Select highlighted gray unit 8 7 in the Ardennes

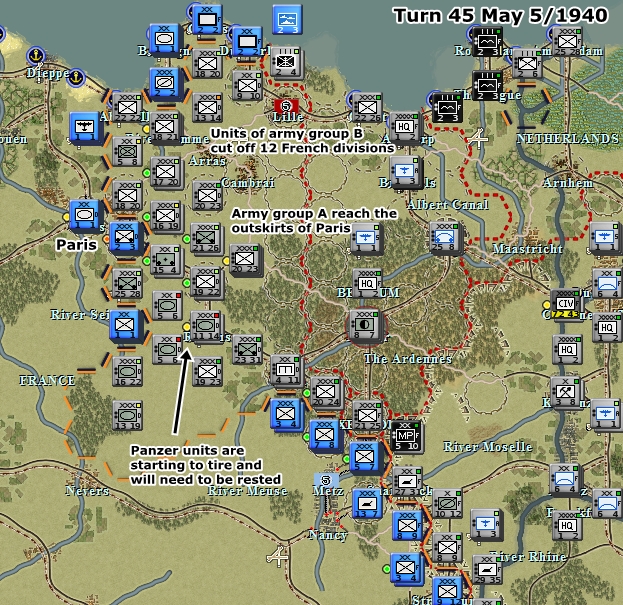tap(364, 325)
